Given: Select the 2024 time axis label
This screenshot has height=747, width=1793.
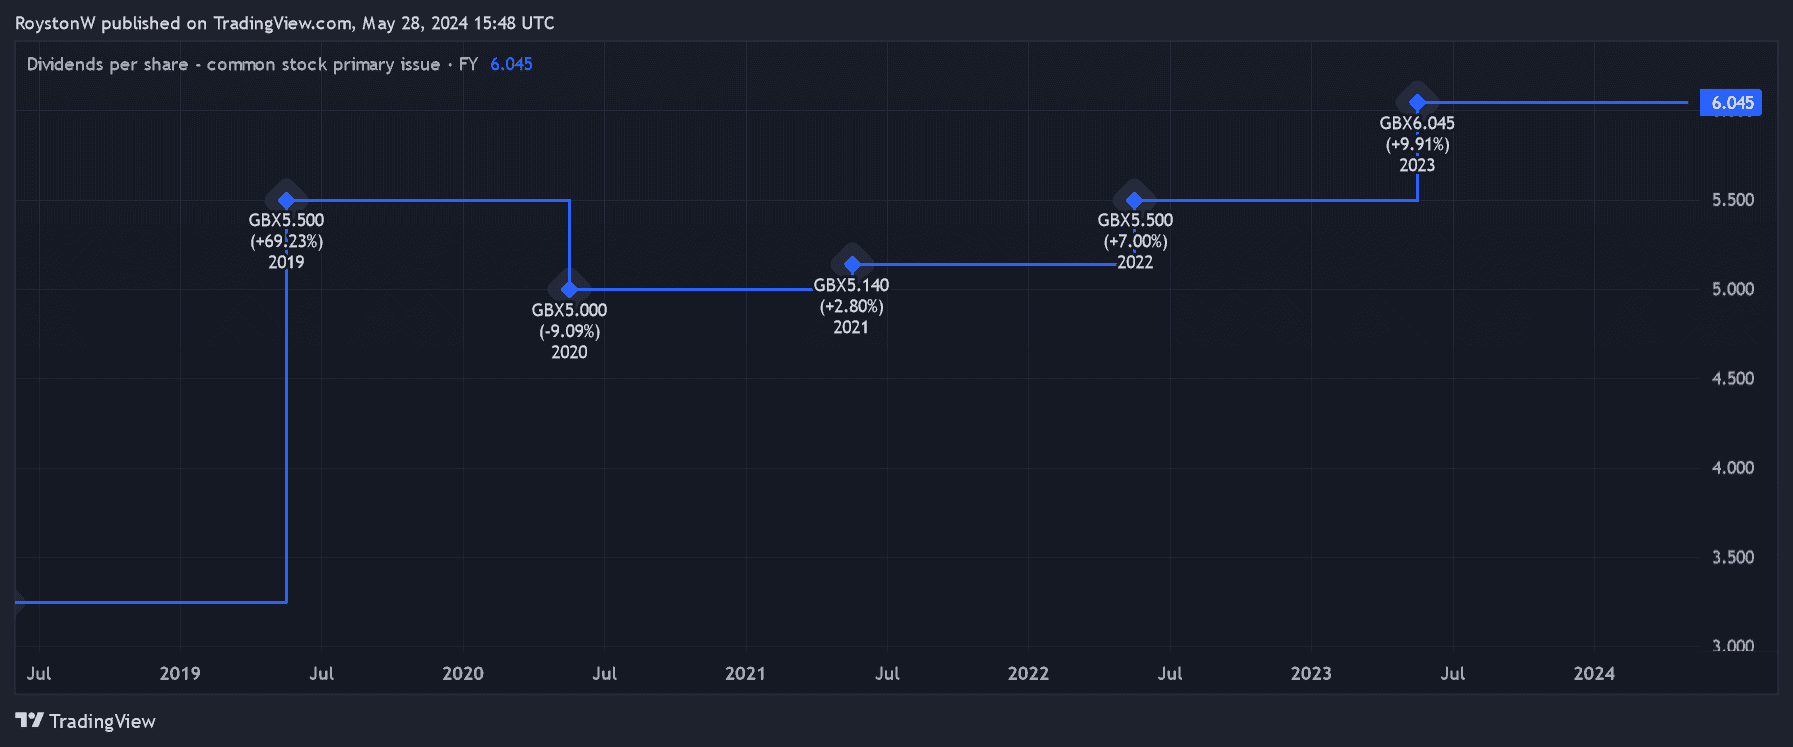Looking at the screenshot, I should [1593, 673].
